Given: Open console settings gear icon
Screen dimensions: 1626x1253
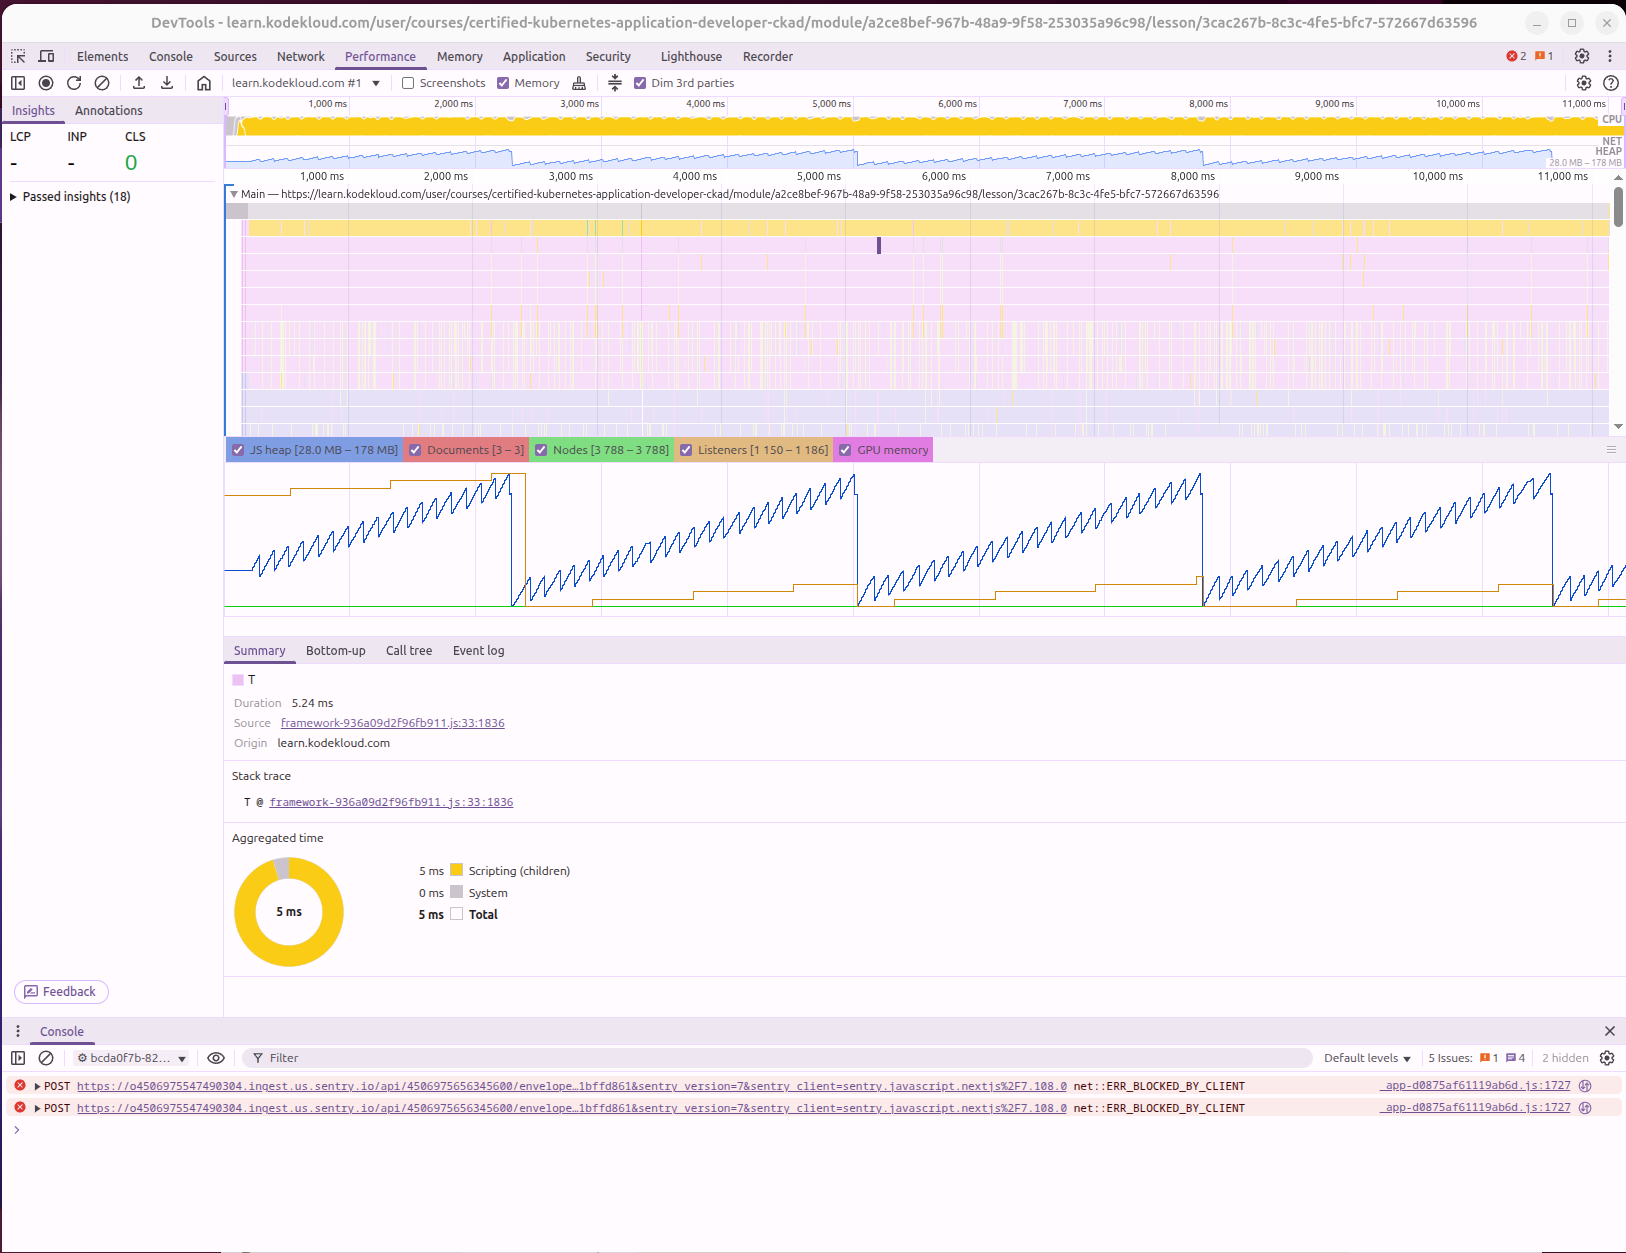Looking at the screenshot, I should [x=1607, y=1058].
